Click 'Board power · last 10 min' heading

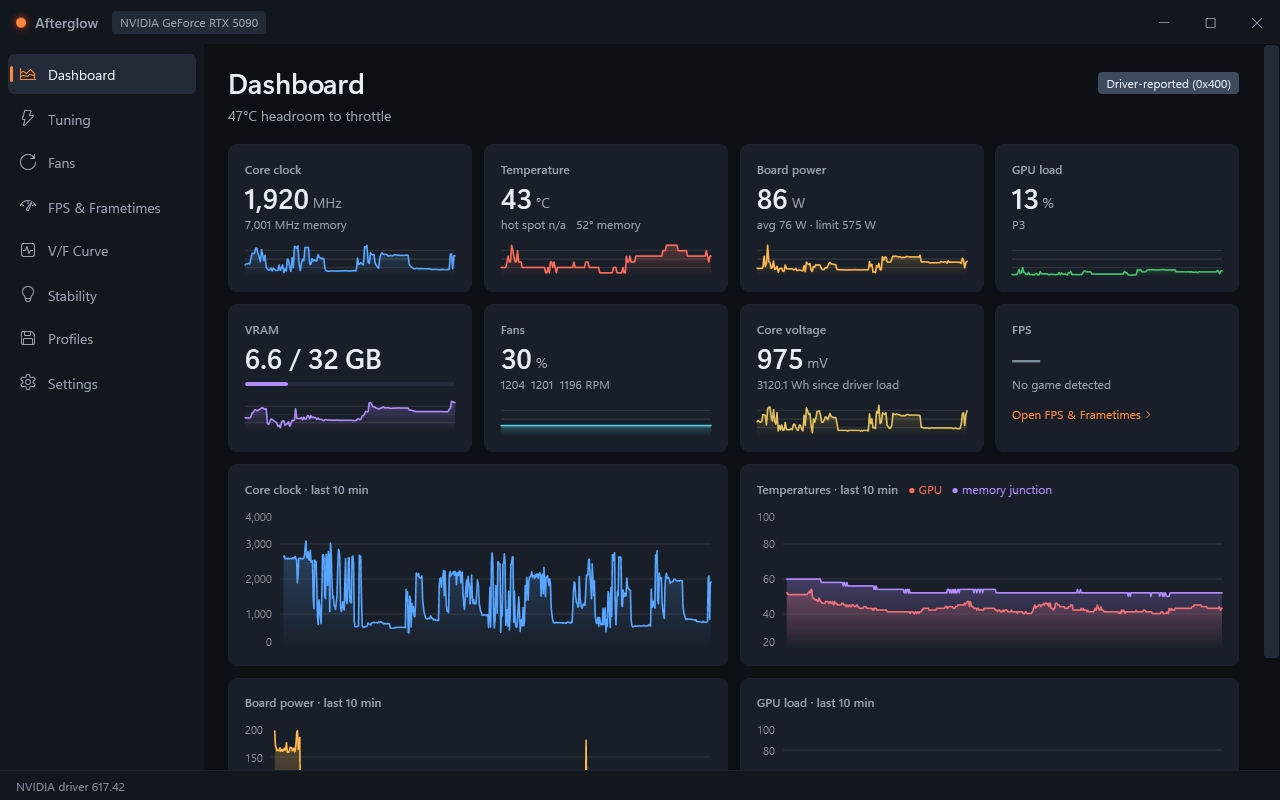coord(313,703)
